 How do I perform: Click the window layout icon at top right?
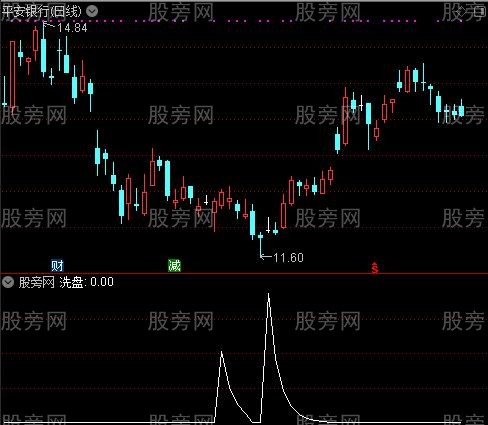[479, 12]
